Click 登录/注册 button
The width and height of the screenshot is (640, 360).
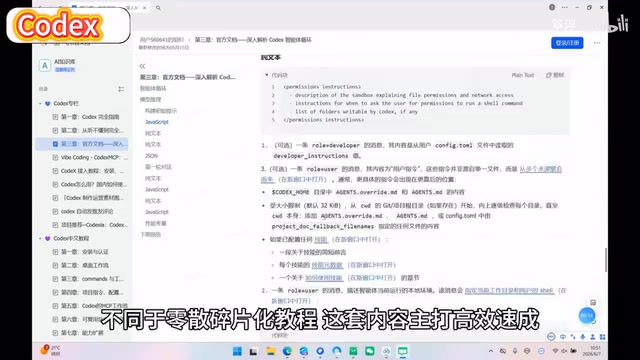coord(567,43)
